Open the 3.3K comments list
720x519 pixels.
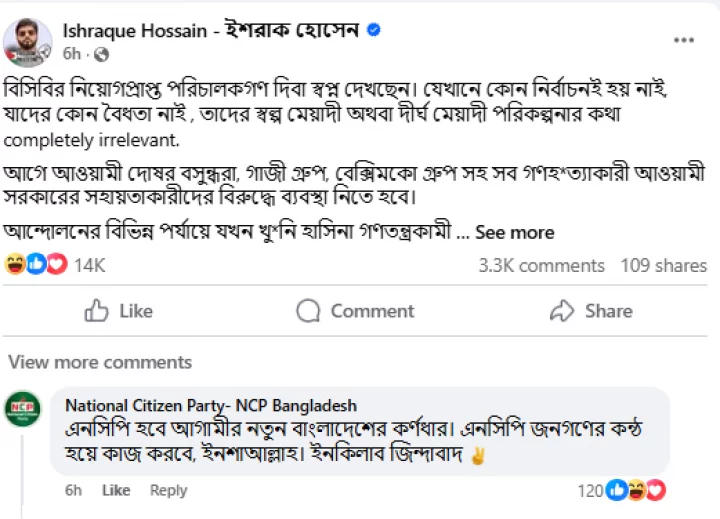tap(541, 265)
